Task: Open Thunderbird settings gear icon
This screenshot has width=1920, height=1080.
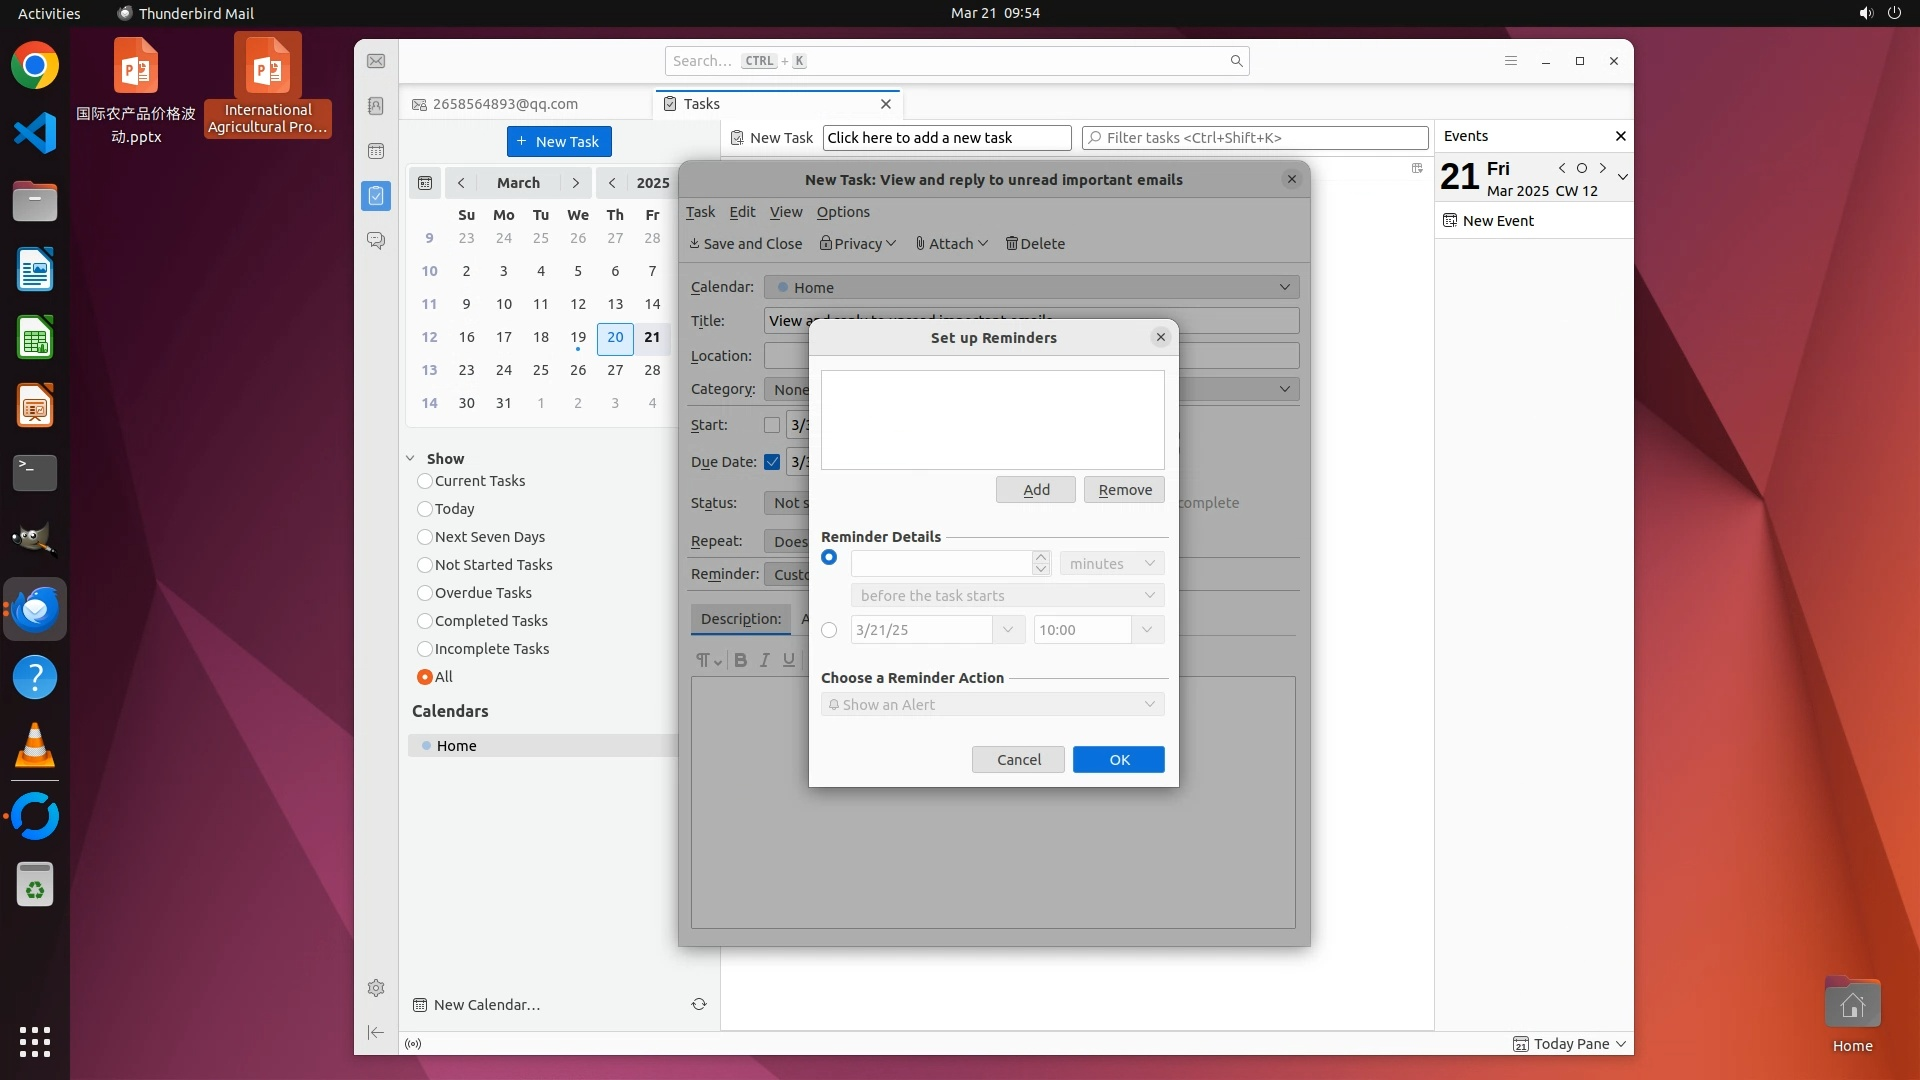Action: point(376,988)
